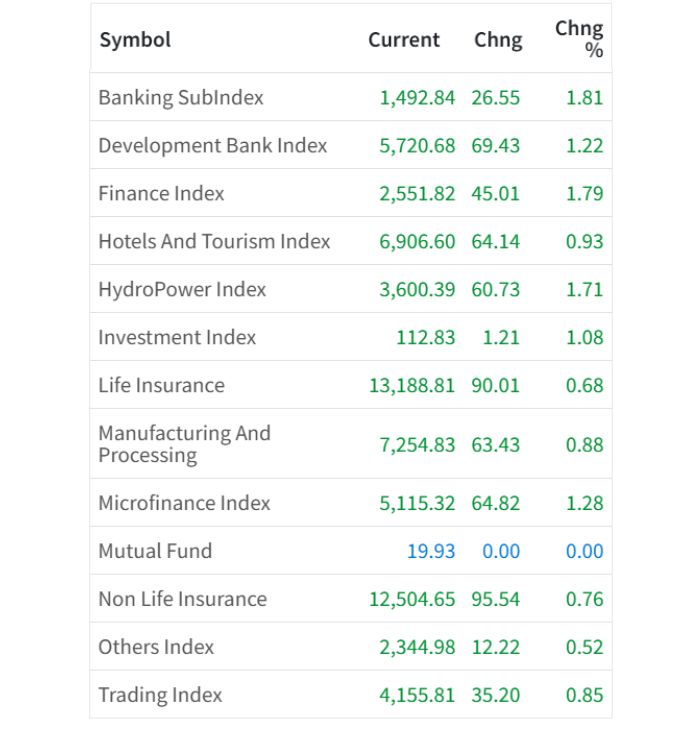The image size is (700, 745).
Task: Click Finance Index current value 2,551.82
Action: (417, 194)
